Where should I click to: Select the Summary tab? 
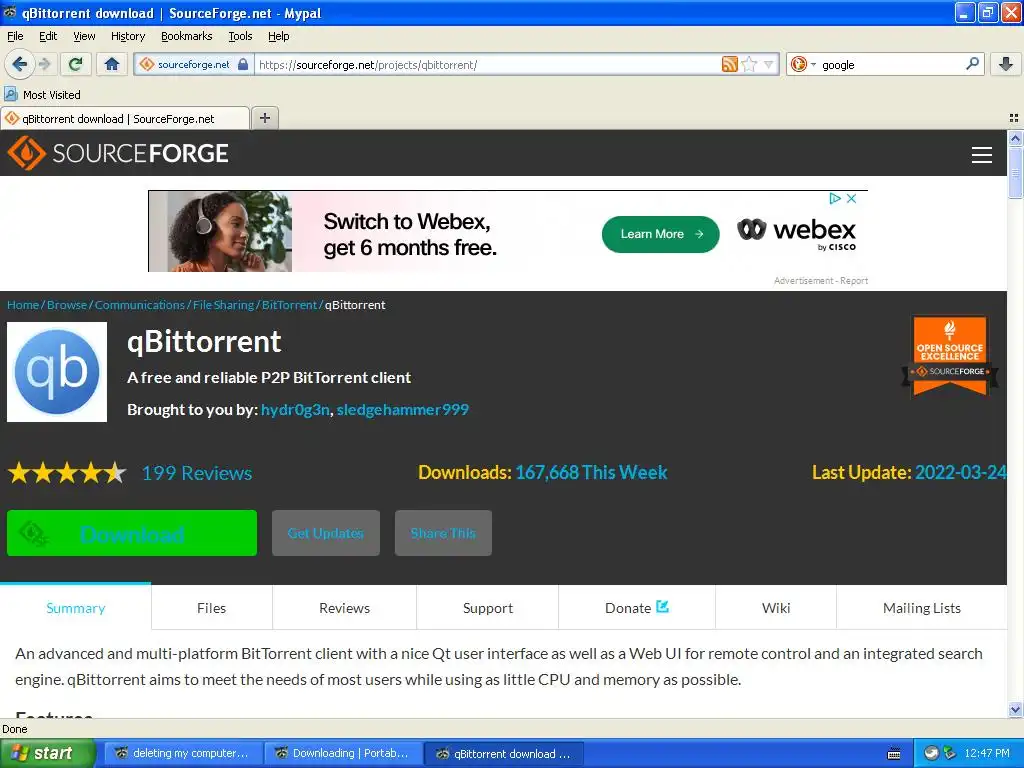76,607
